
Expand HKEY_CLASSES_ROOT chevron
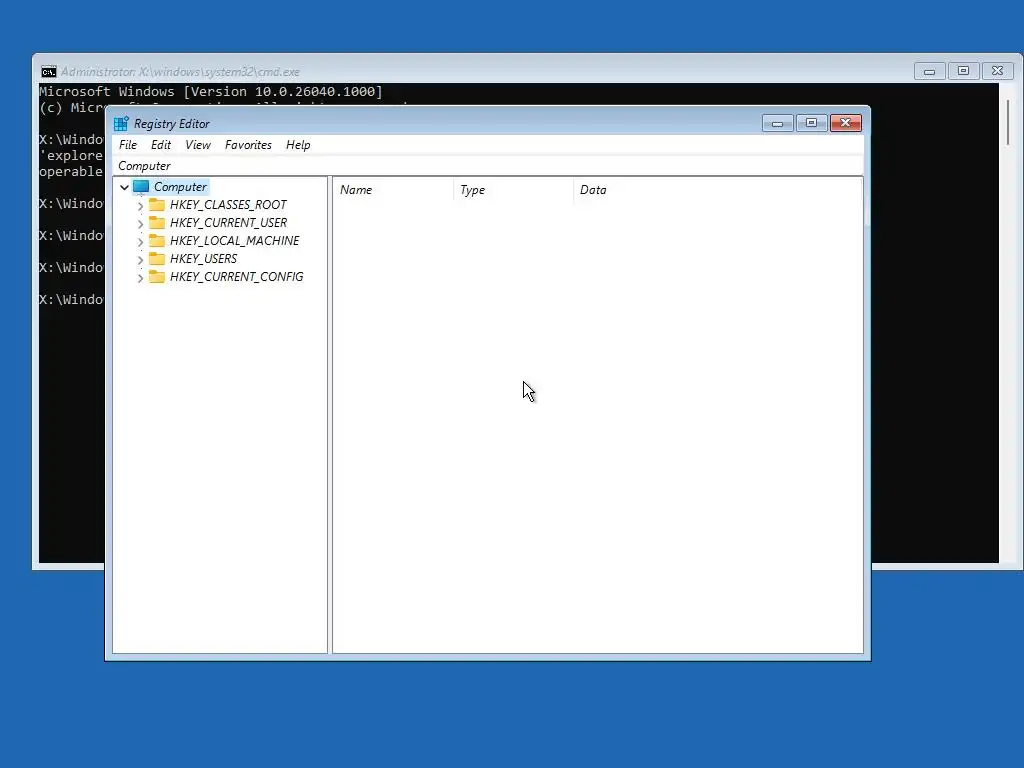point(140,206)
